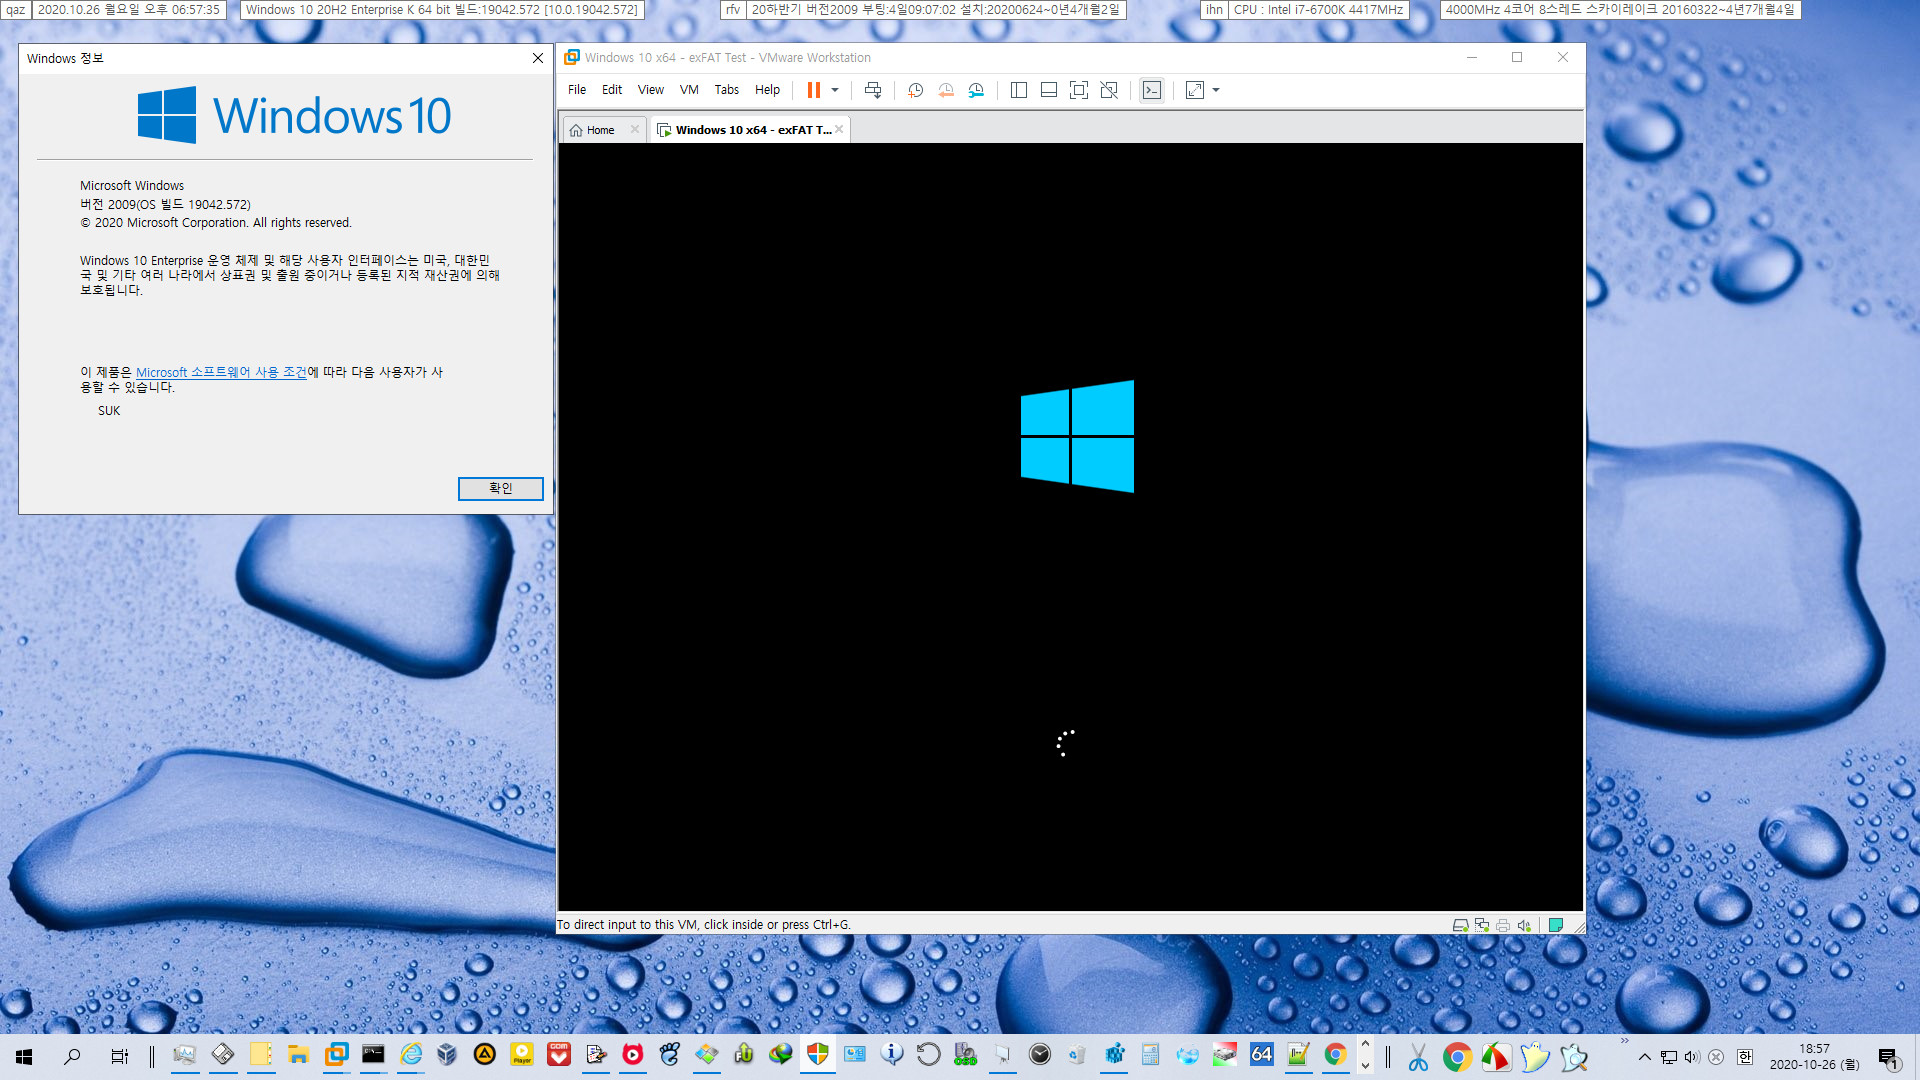Image resolution: width=1920 pixels, height=1080 pixels.
Task: Open the clock app taskbar icon
Action: click(x=1040, y=1054)
